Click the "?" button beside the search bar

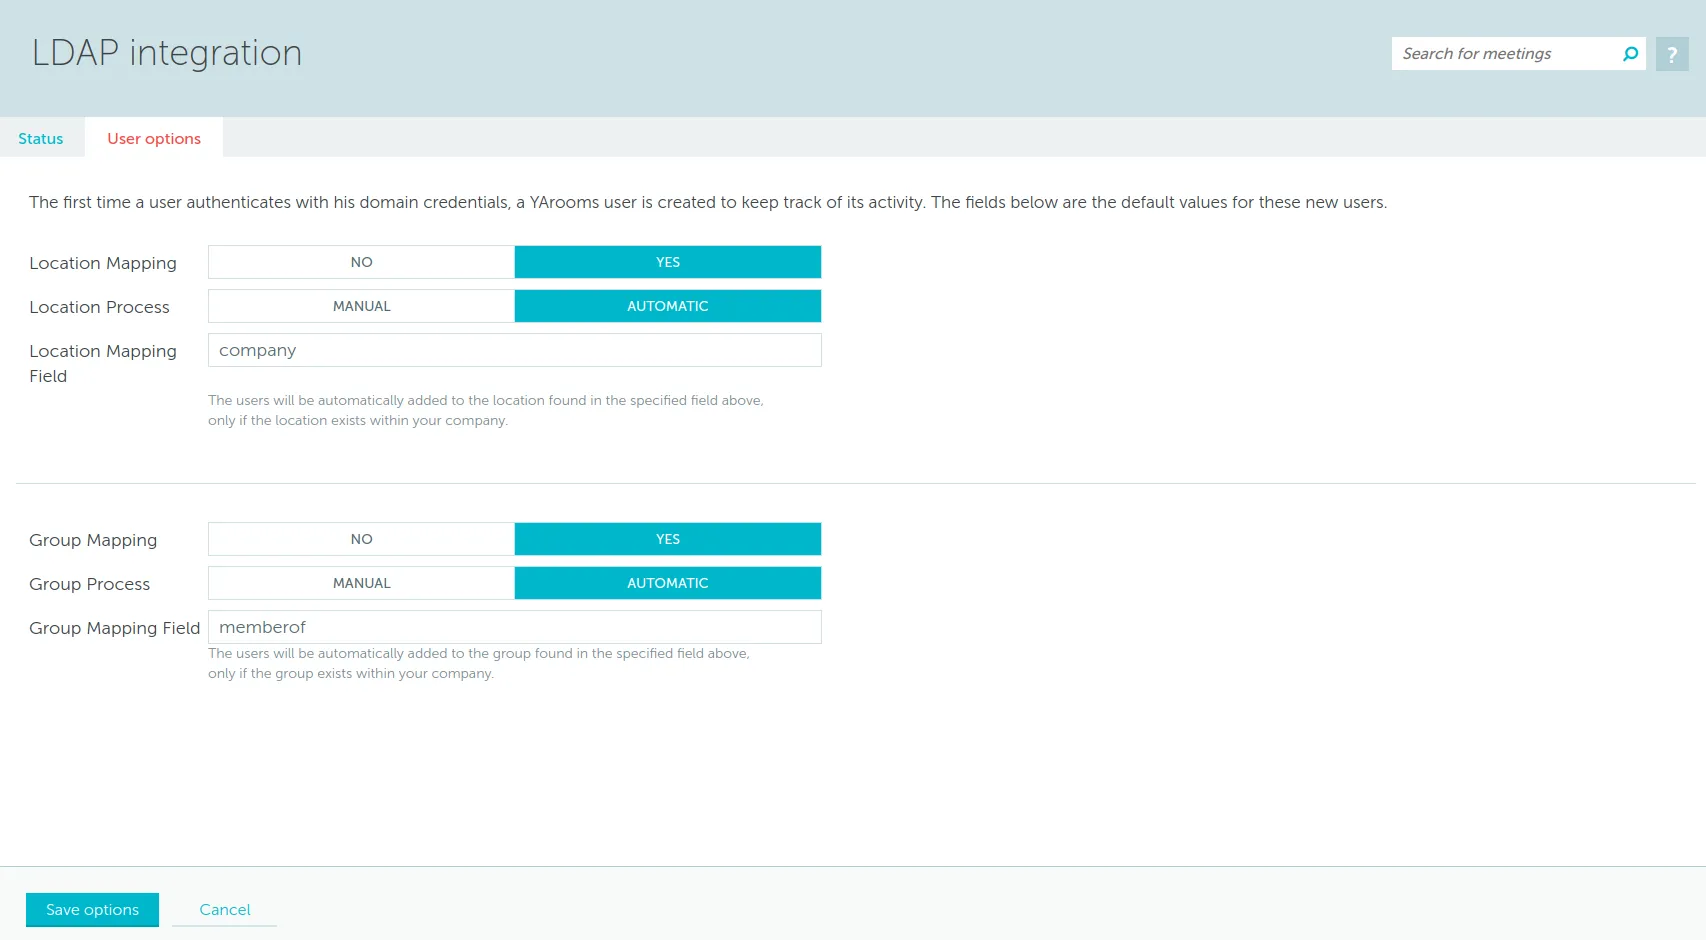click(1671, 53)
